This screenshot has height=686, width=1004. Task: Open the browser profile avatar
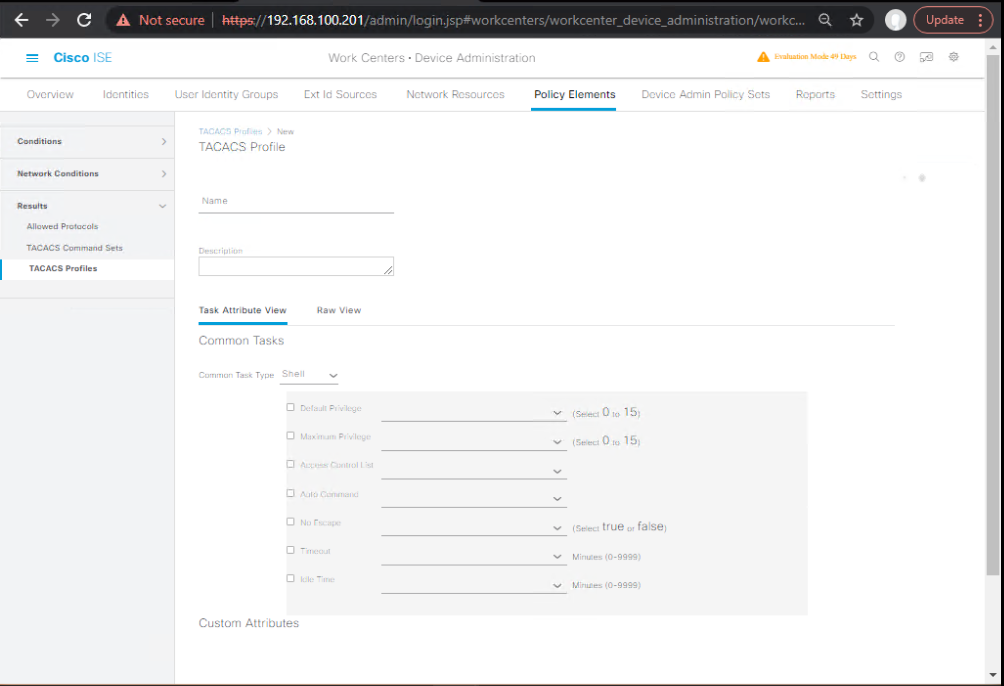[x=895, y=20]
